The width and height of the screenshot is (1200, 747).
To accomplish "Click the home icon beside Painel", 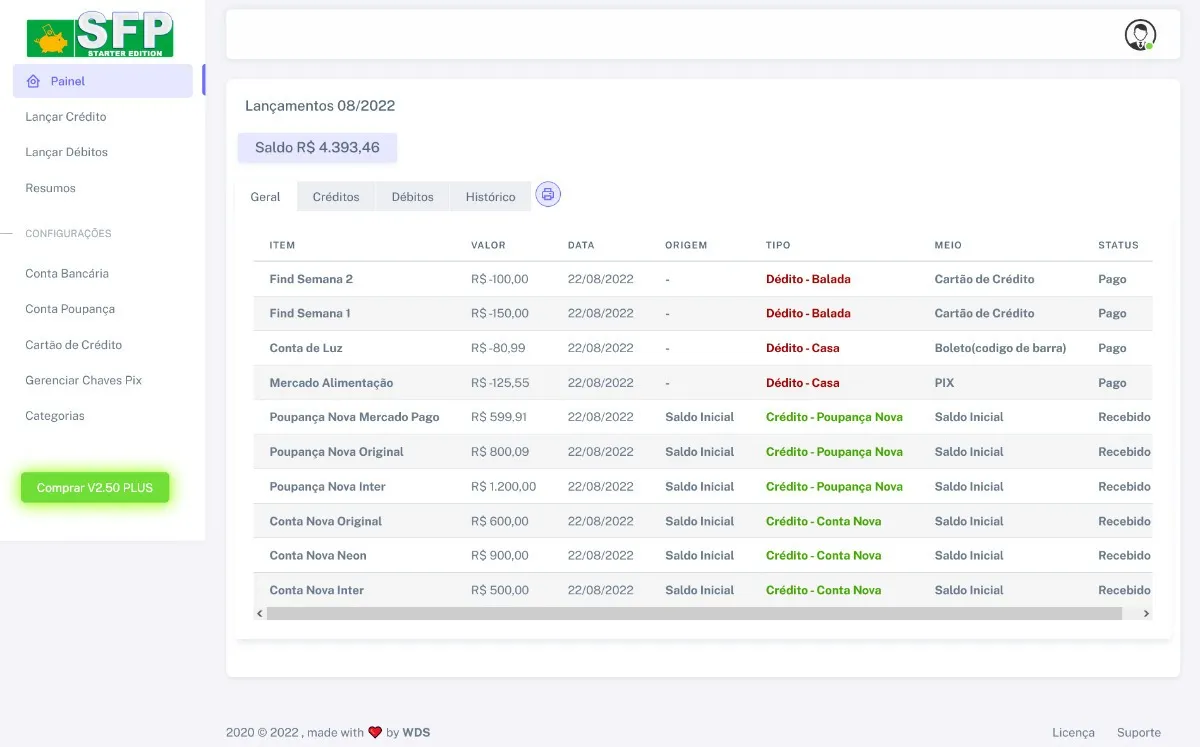I will pos(33,81).
